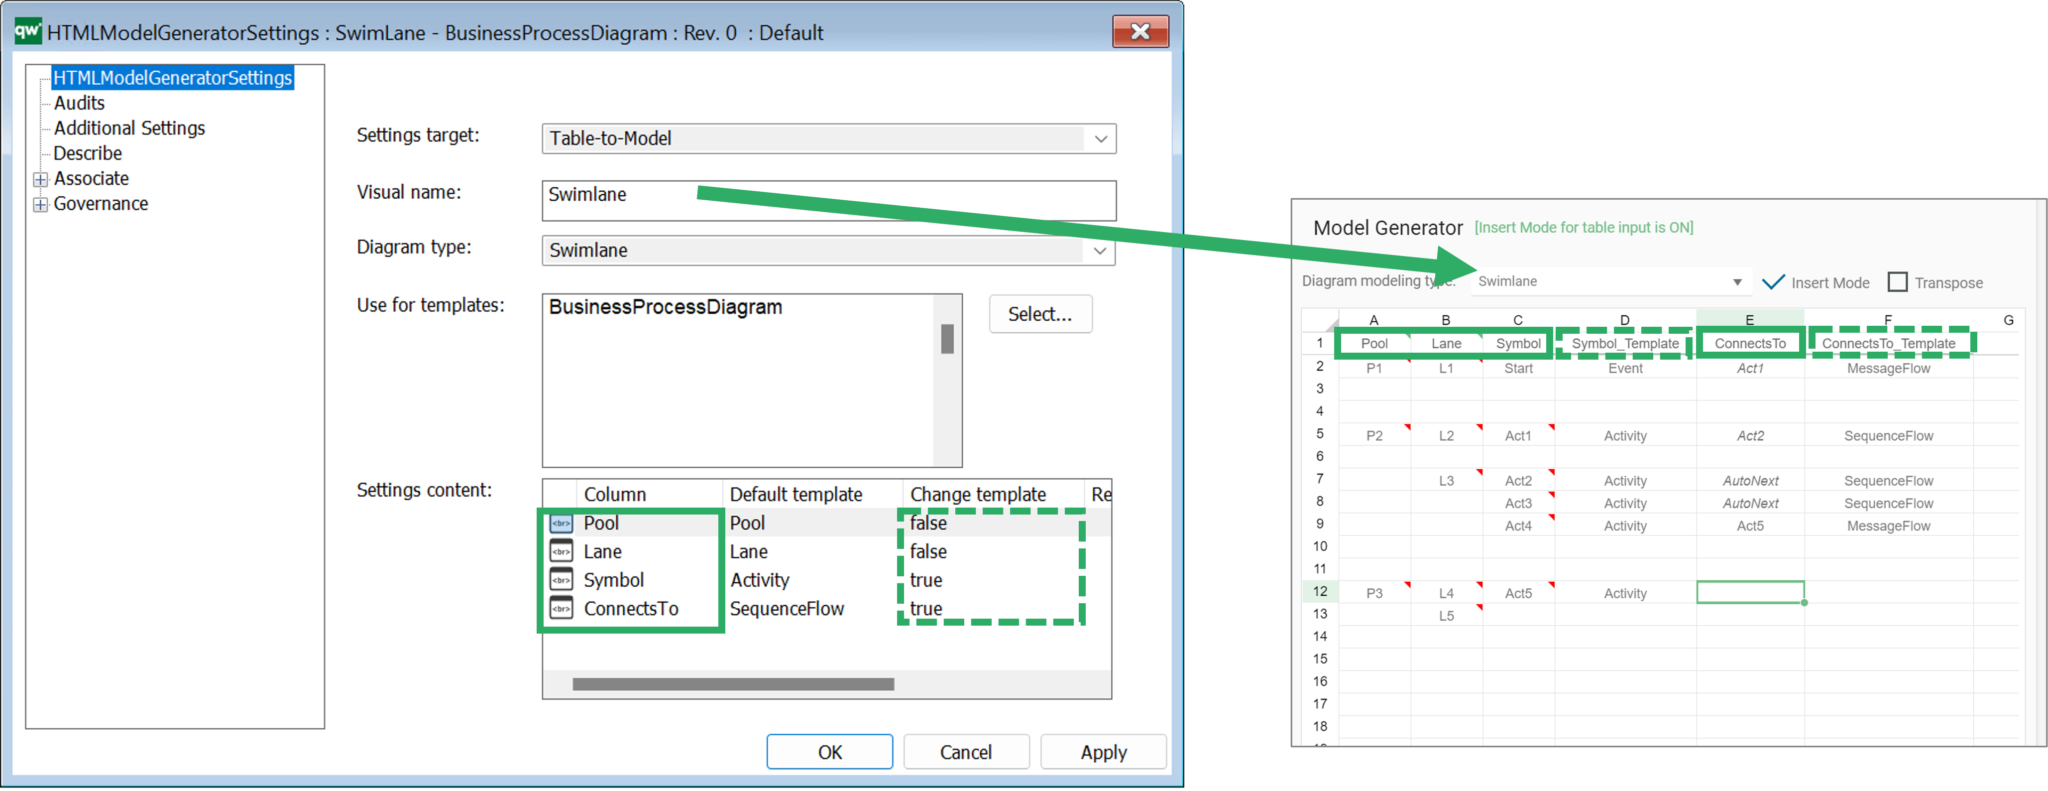Image resolution: width=2048 pixels, height=791 pixels.
Task: Click cell P1 in the Pool column
Action: pos(1374,368)
